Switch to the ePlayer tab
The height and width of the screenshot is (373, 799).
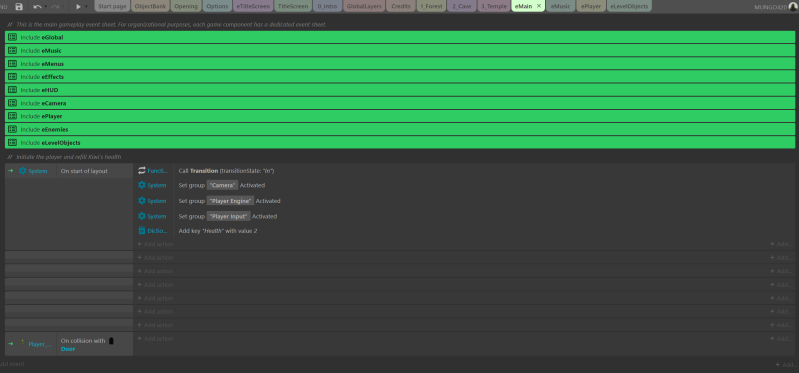pyautogui.click(x=591, y=6)
